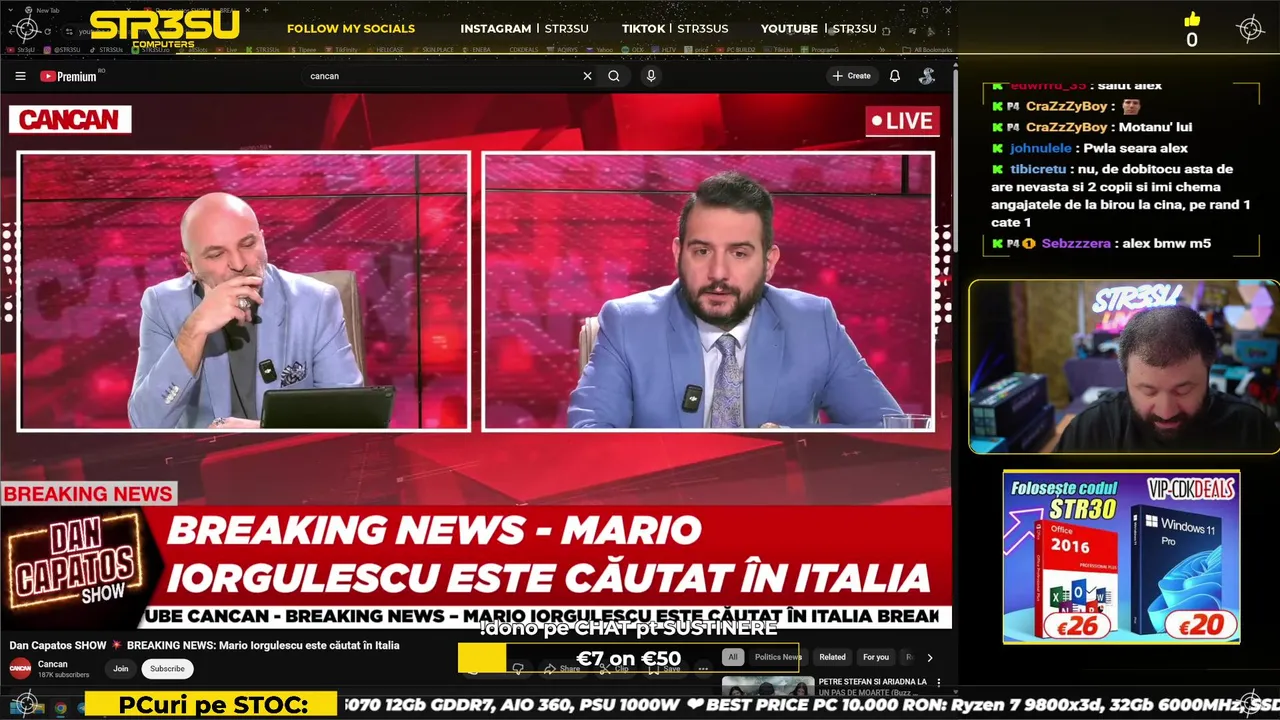
Task: Open the OLX bookmark
Action: (x=634, y=49)
